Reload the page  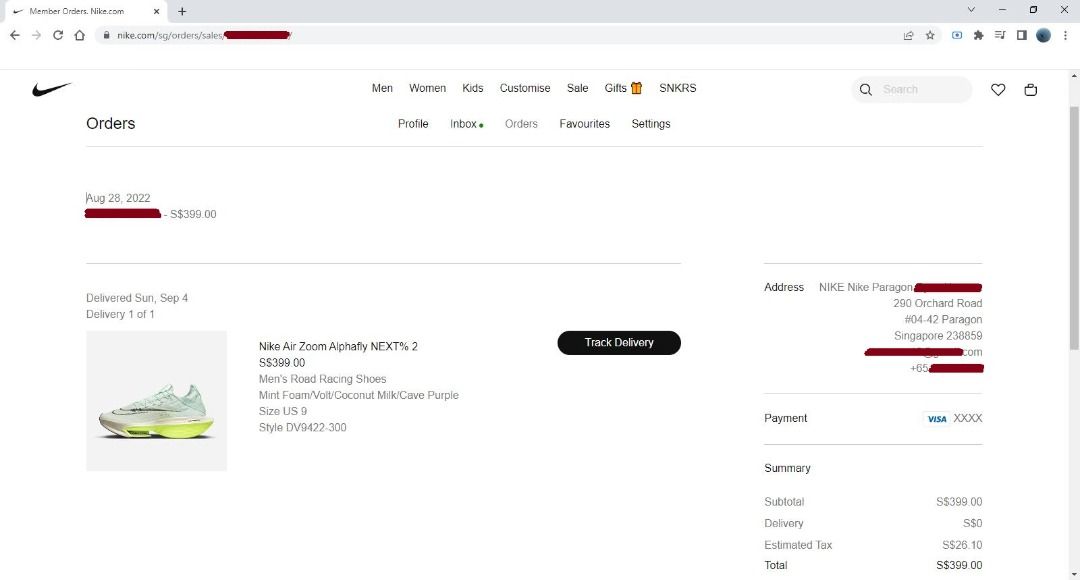pyautogui.click(x=58, y=35)
